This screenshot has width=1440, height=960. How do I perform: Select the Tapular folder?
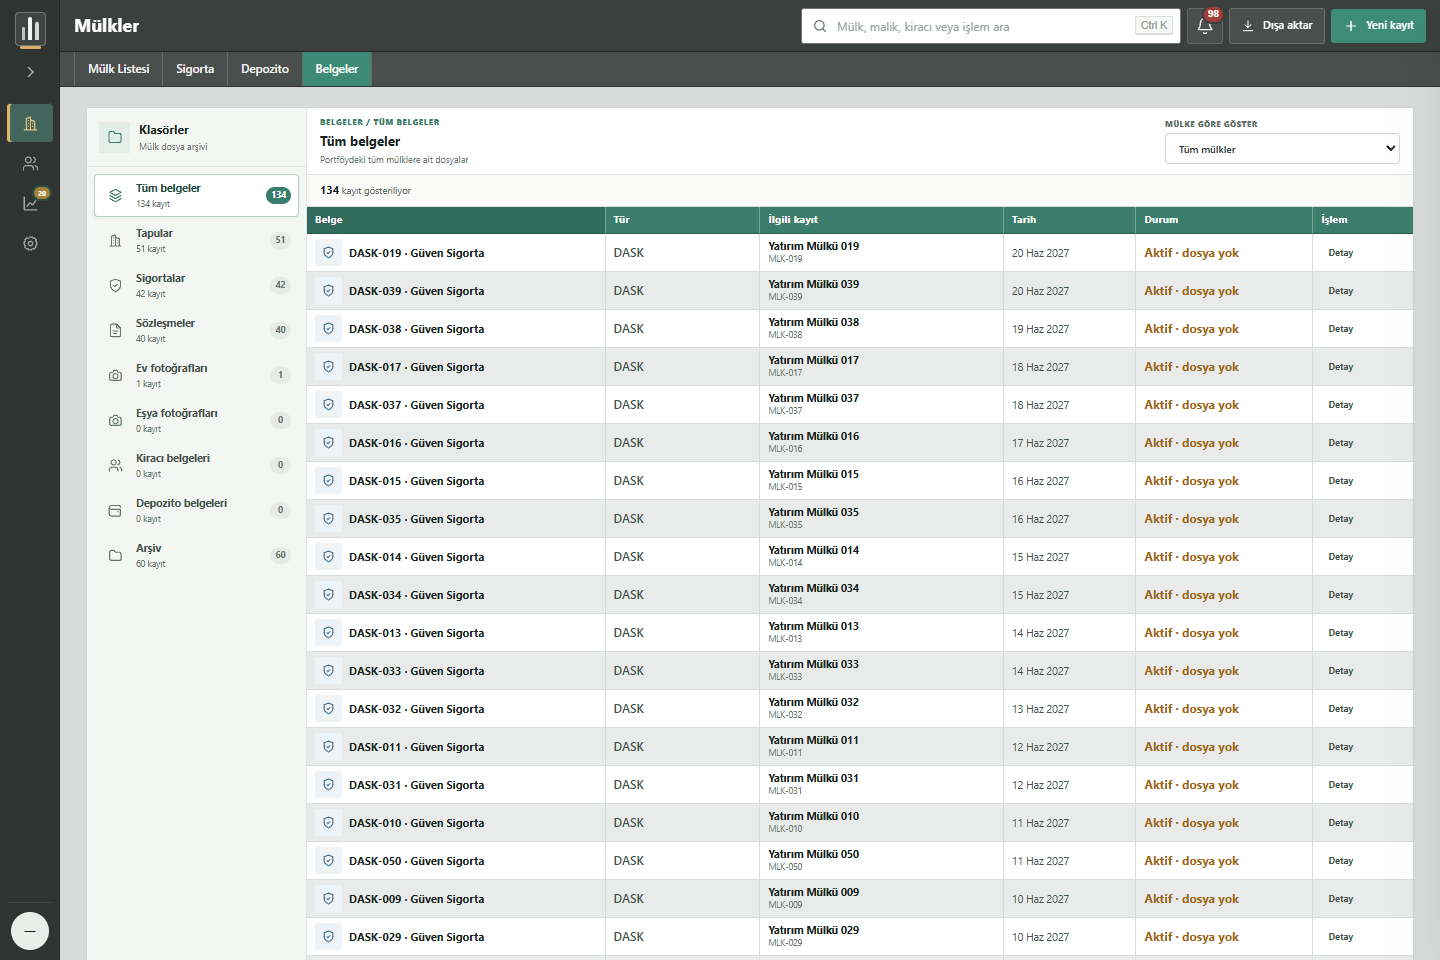pos(197,240)
